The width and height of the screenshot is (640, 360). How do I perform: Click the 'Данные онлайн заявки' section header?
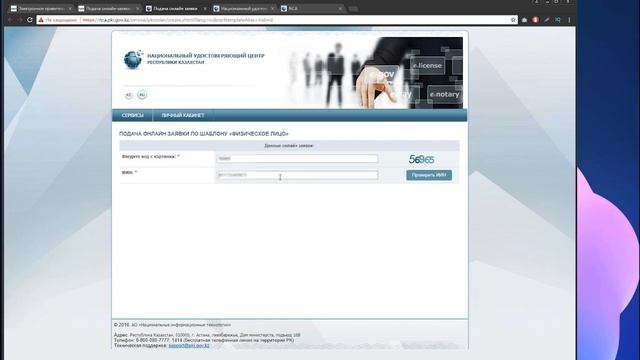coord(289,146)
